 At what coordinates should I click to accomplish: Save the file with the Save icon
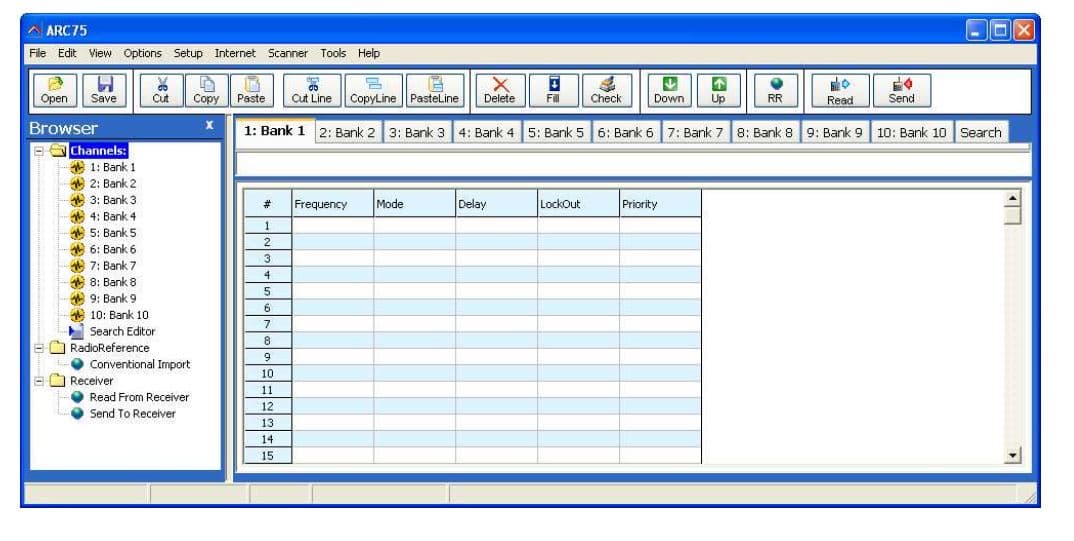pyautogui.click(x=104, y=90)
